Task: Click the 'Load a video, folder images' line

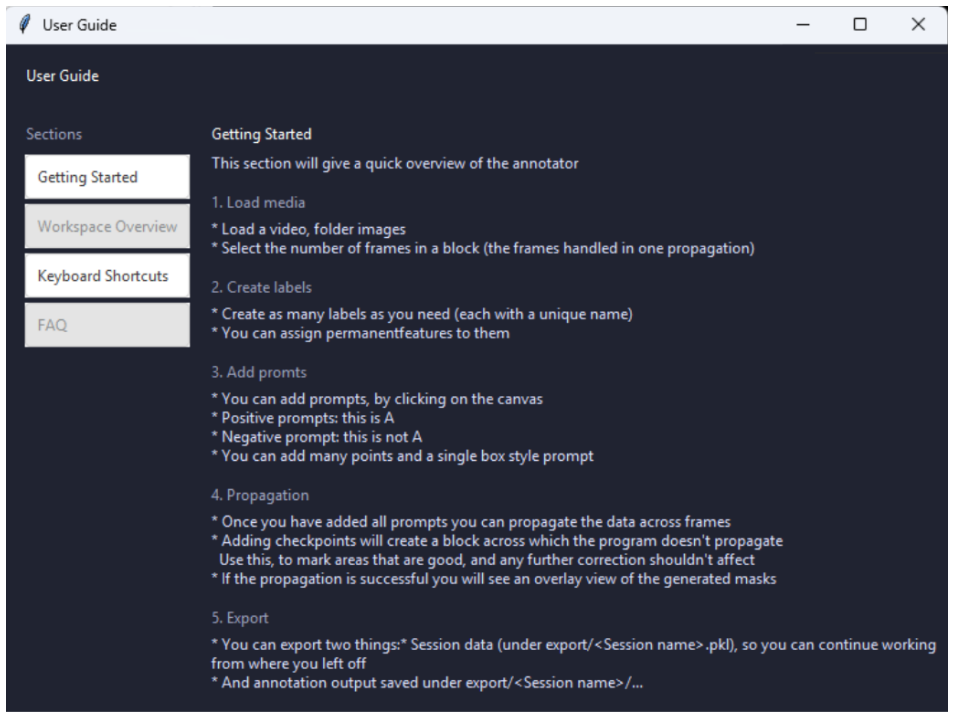Action: [x=308, y=229]
